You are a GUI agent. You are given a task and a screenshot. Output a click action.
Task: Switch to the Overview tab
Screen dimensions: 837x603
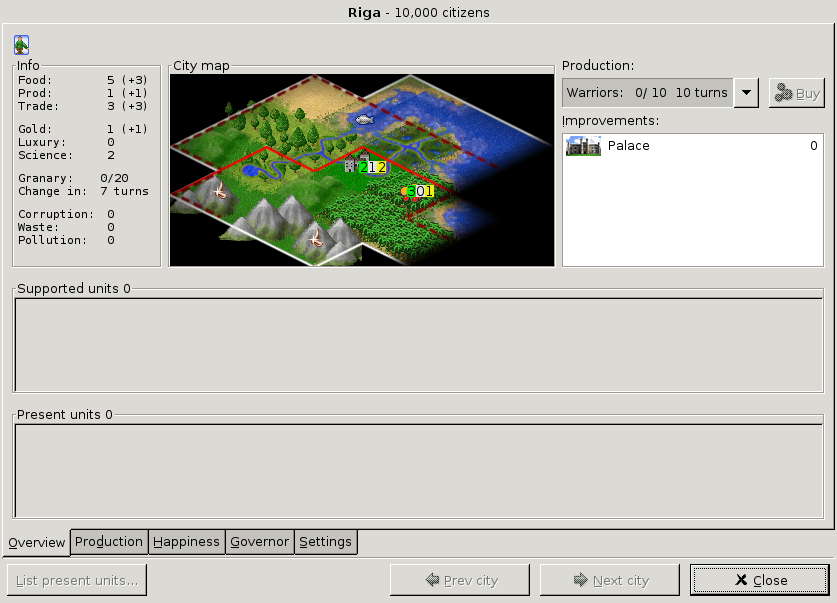pyautogui.click(x=36, y=543)
